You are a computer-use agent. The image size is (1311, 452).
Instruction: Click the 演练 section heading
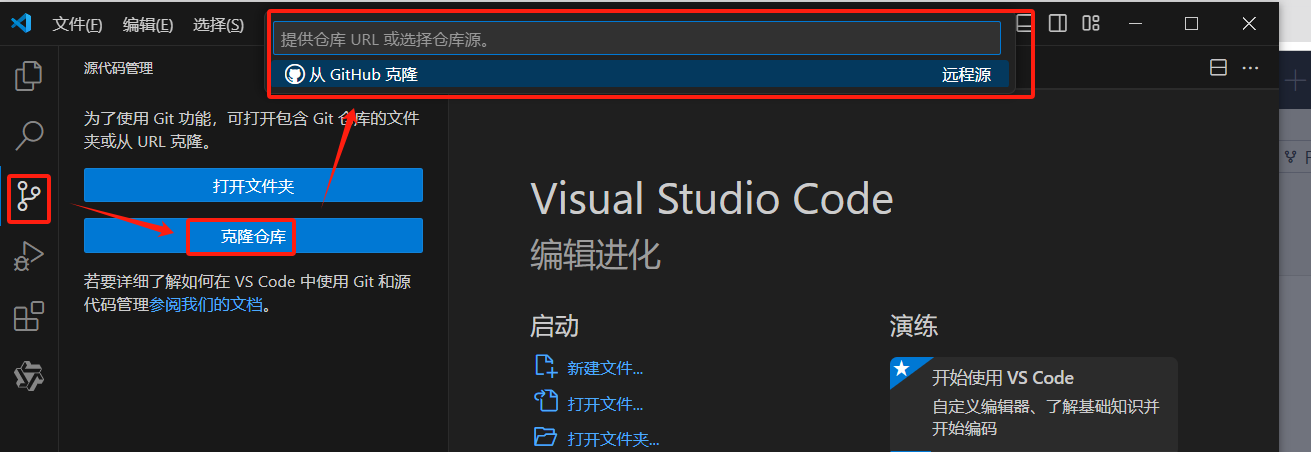tap(914, 326)
